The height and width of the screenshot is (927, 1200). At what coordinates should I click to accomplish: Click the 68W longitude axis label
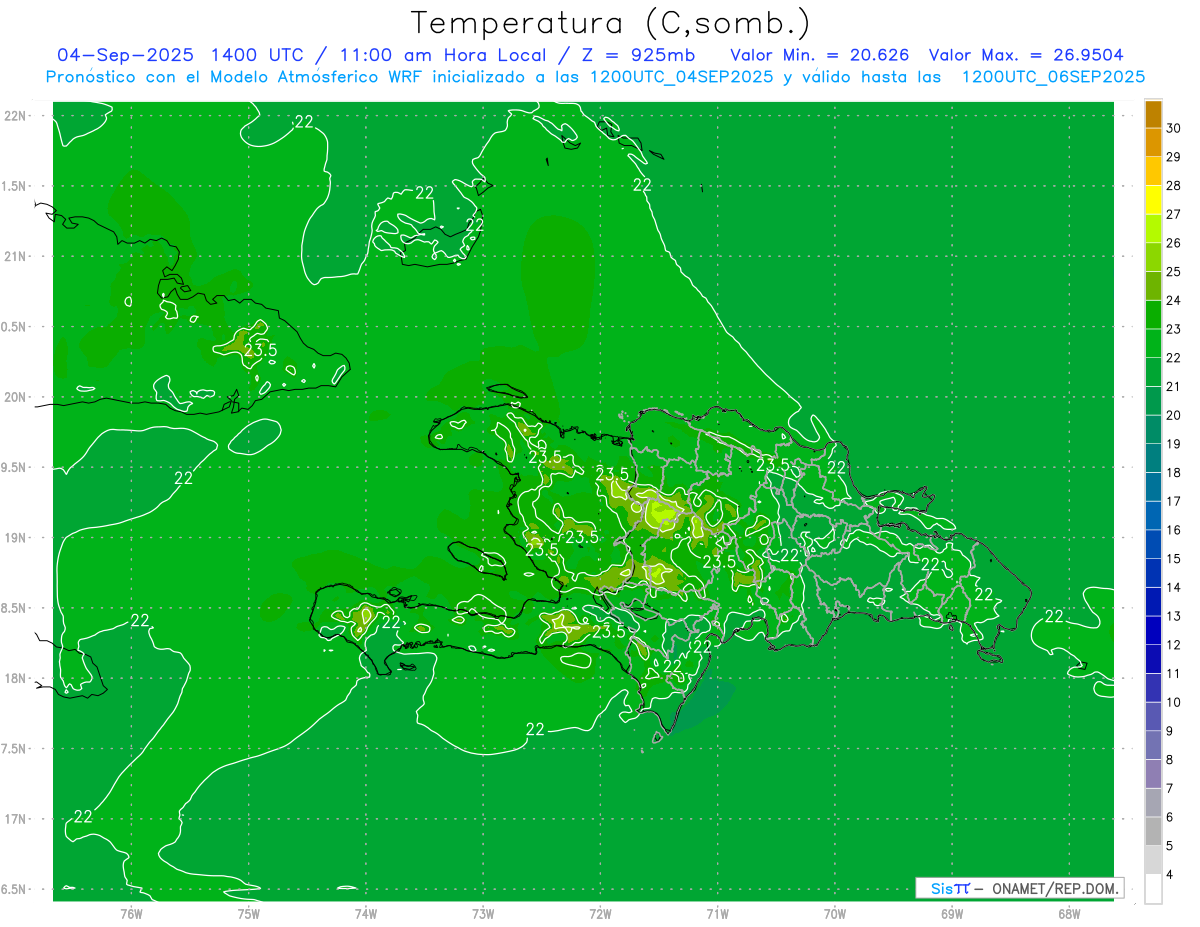coord(1068,912)
